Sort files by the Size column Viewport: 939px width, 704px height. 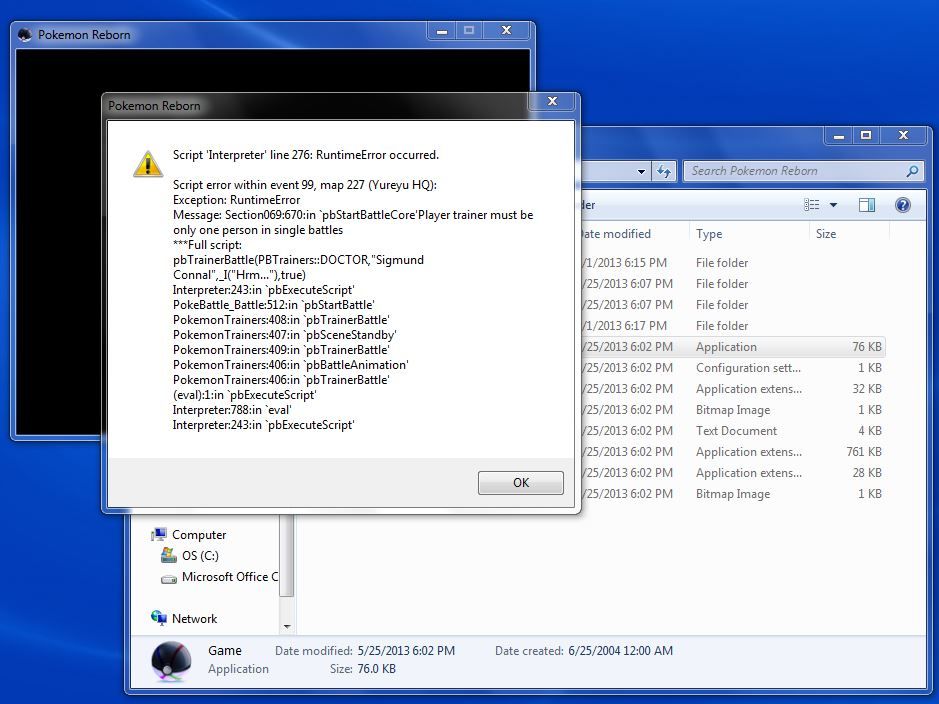826,234
